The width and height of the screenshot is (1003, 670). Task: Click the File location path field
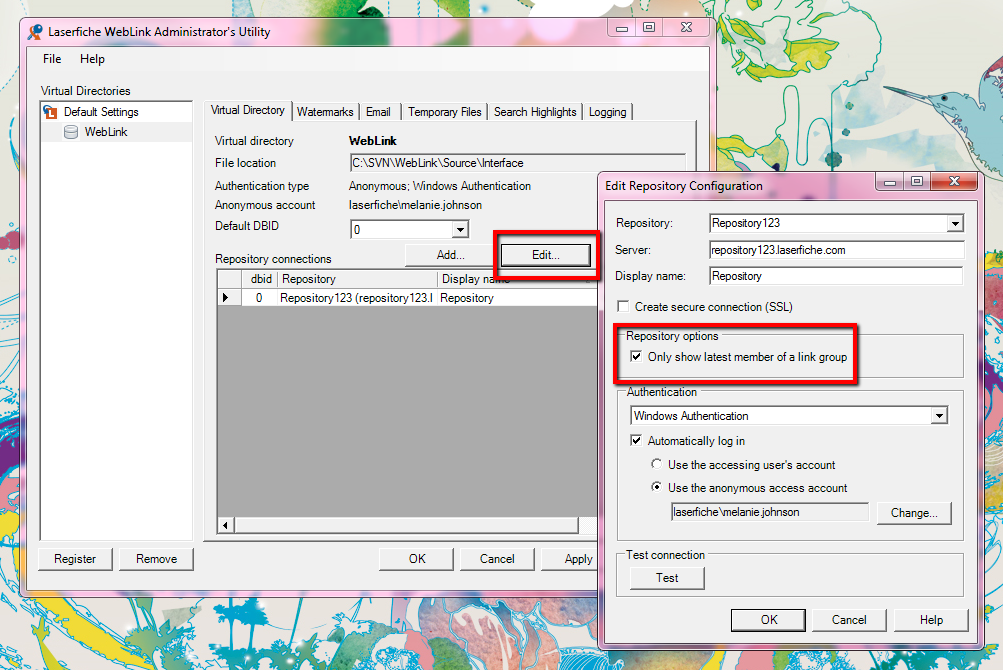517,163
